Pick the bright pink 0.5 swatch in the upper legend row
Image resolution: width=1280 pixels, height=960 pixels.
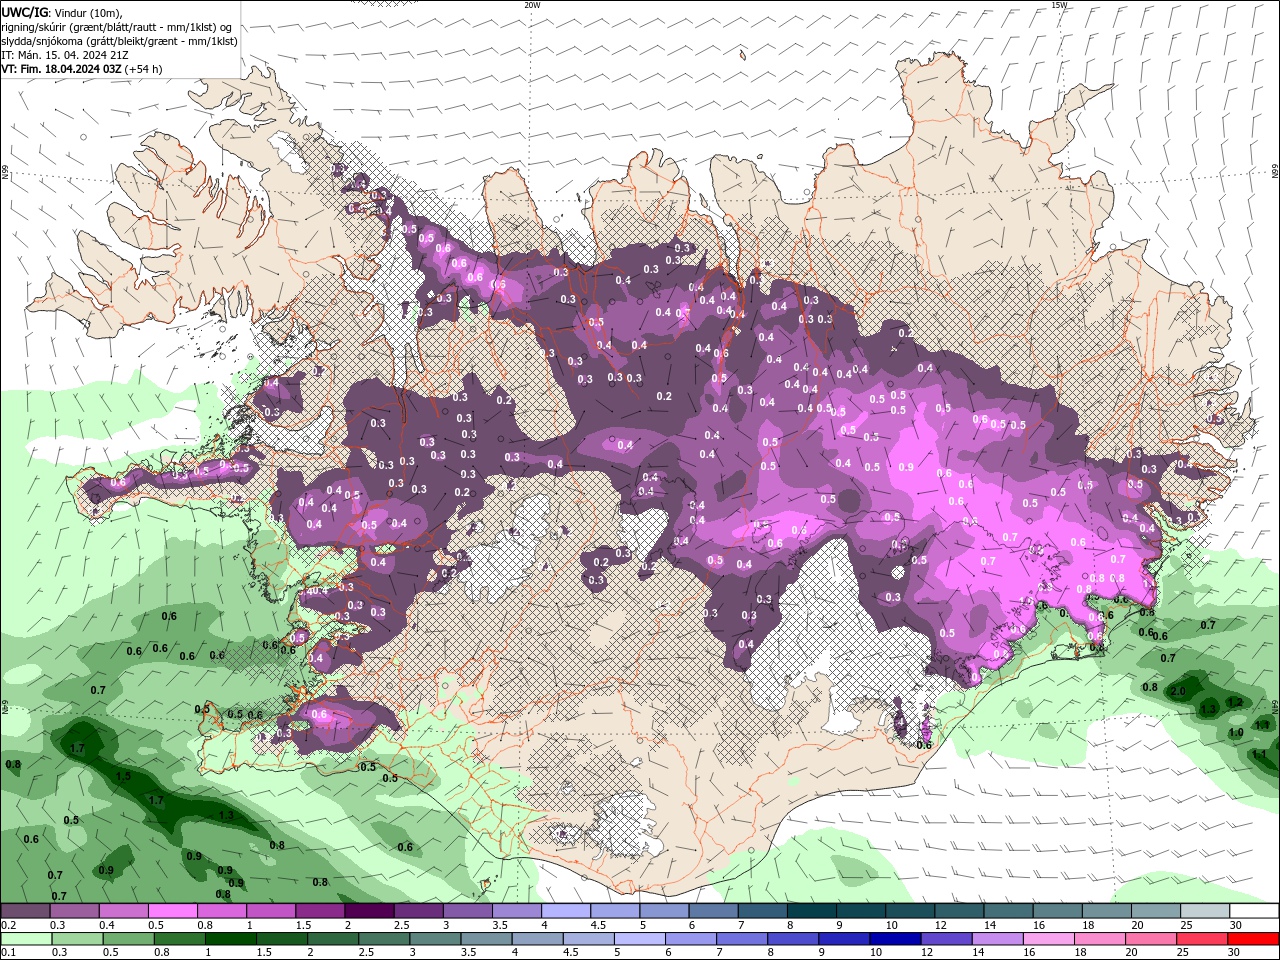click(x=172, y=911)
